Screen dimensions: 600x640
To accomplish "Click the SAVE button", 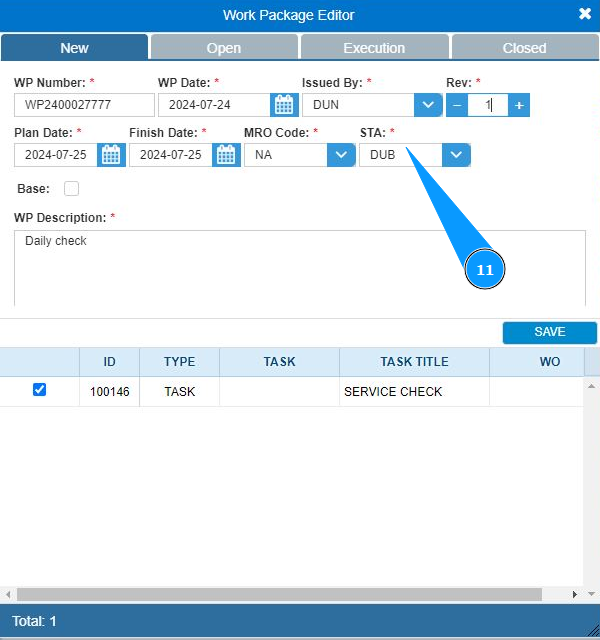I will pyautogui.click(x=550, y=332).
